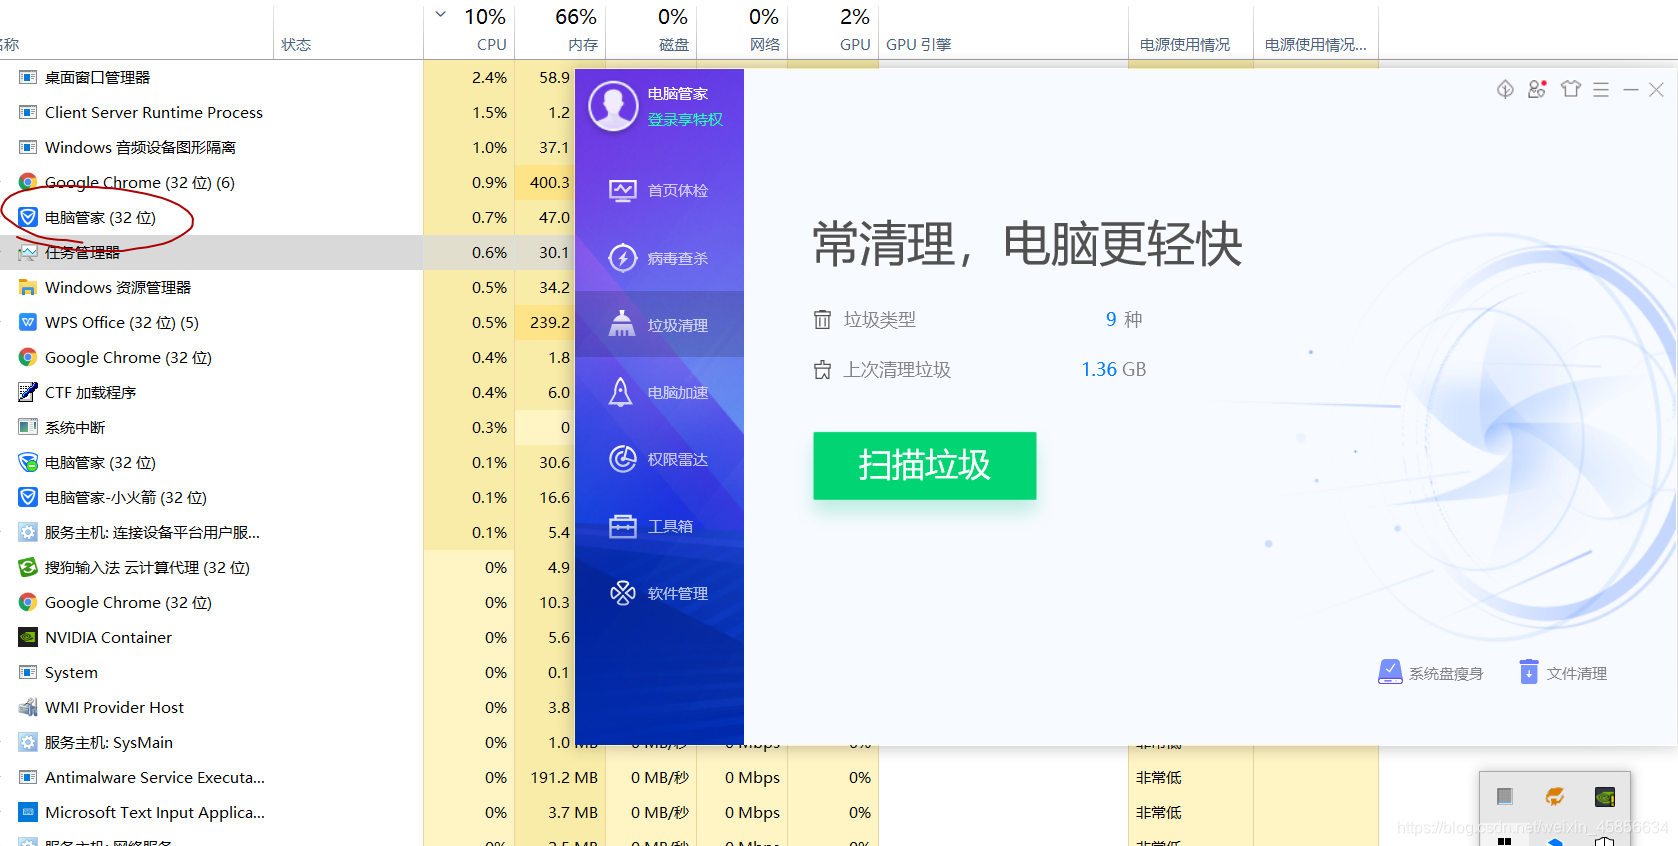Click Microsoft Text Input Applica... icon

click(28, 812)
